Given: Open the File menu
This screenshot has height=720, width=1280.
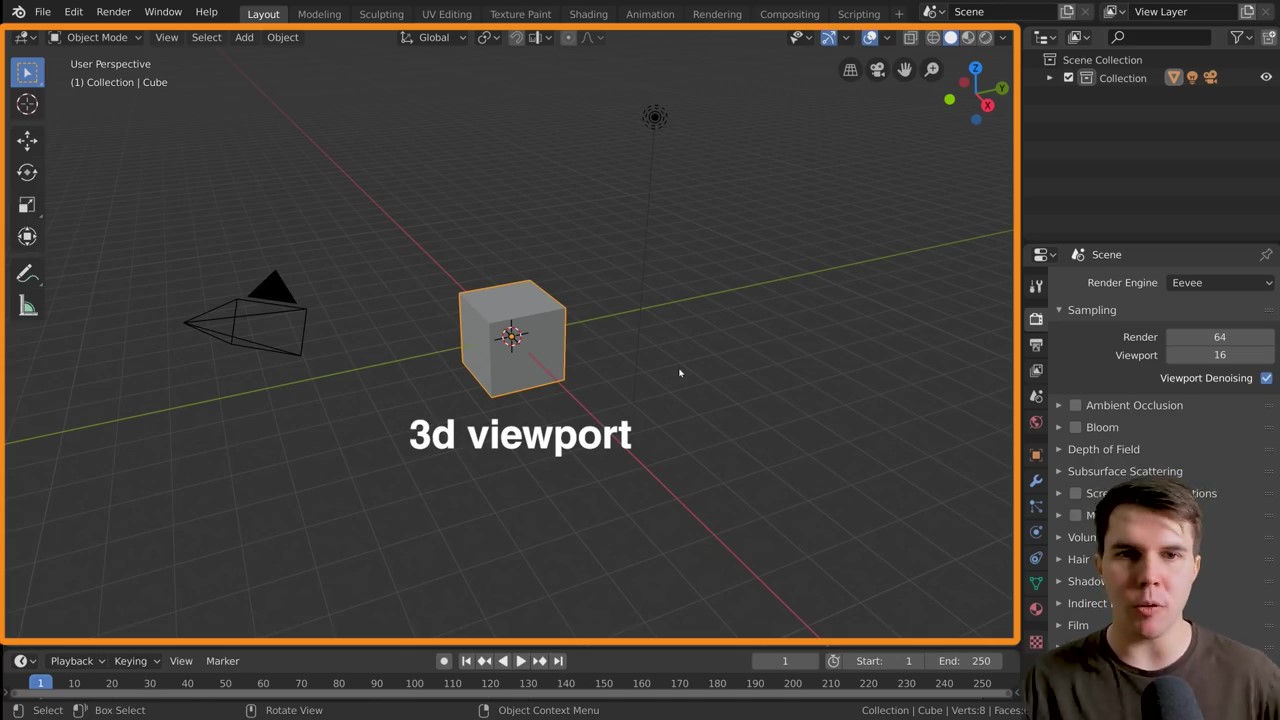Looking at the screenshot, I should tap(42, 12).
